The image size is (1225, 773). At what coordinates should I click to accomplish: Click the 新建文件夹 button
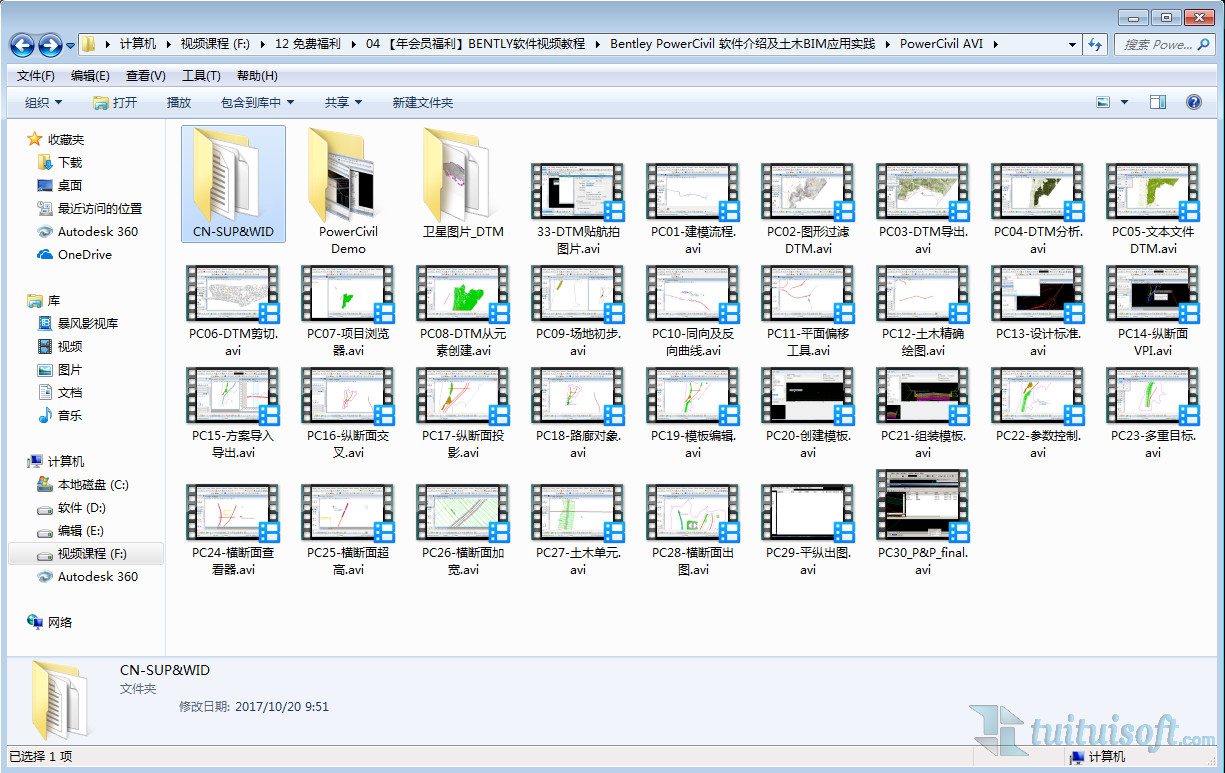(x=422, y=102)
